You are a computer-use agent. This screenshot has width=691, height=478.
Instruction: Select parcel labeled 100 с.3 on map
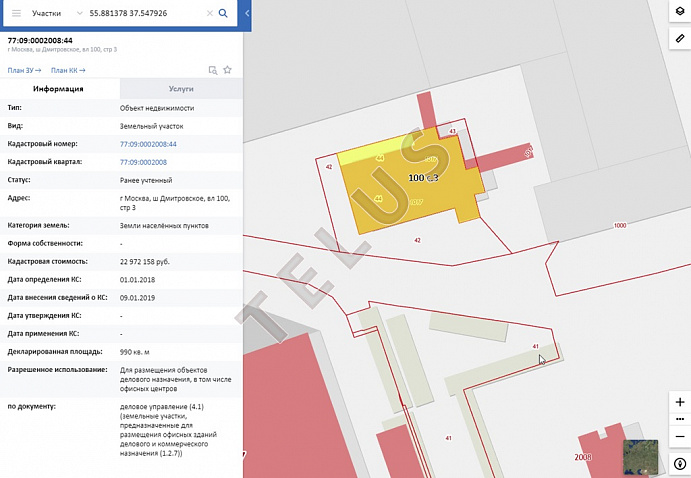[423, 178]
